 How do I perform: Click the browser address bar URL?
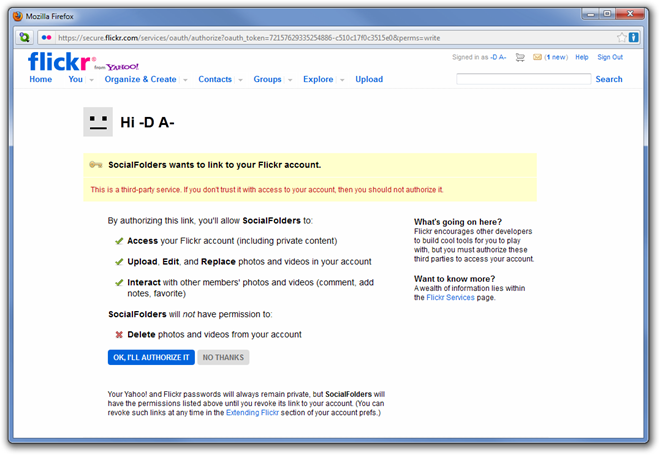[249, 38]
